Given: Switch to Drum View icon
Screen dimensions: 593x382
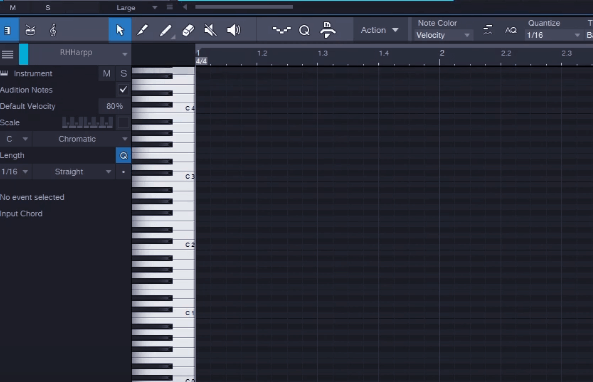Looking at the screenshot, I should (30, 30).
